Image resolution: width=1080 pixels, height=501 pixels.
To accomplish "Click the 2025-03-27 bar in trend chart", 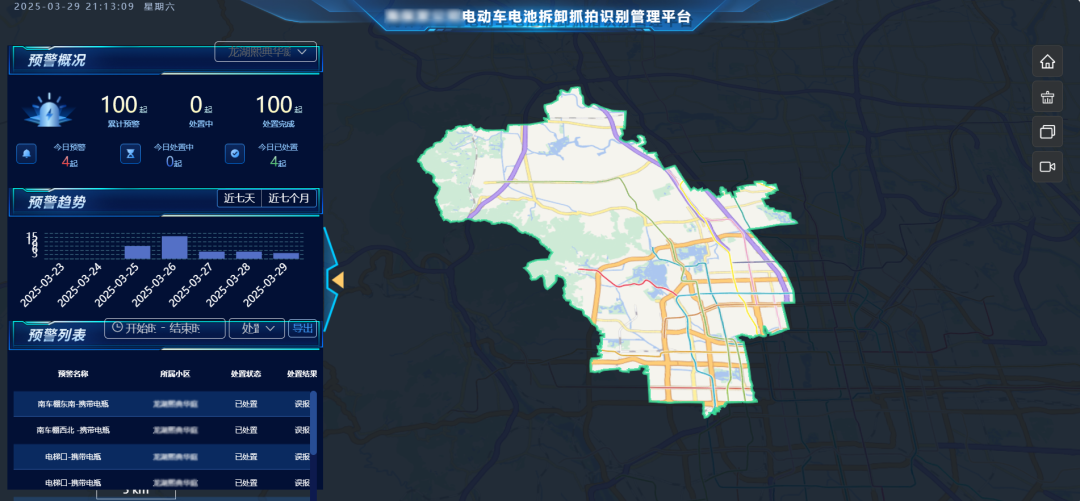I will 211,255.
